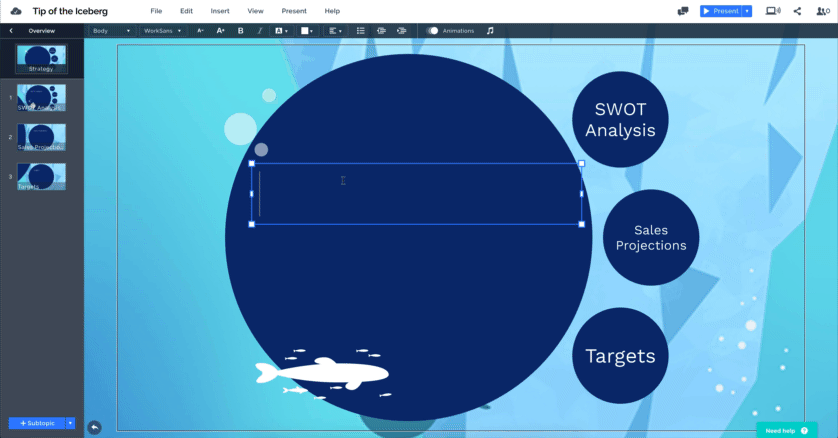Decrease the font size
The width and height of the screenshot is (838, 438).
coord(200,31)
